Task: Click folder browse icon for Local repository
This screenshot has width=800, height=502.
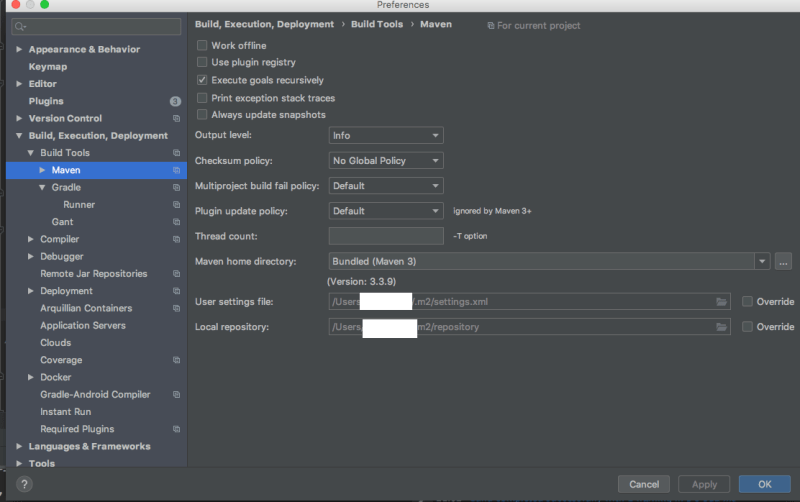Action: (721, 327)
